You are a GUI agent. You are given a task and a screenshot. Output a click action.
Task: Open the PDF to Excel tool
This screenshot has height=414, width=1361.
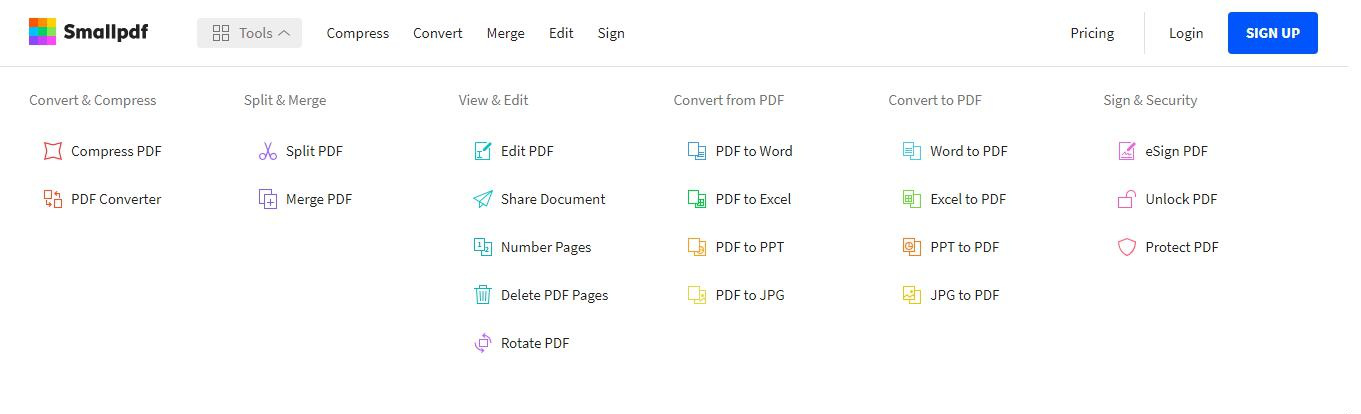pyautogui.click(x=752, y=199)
